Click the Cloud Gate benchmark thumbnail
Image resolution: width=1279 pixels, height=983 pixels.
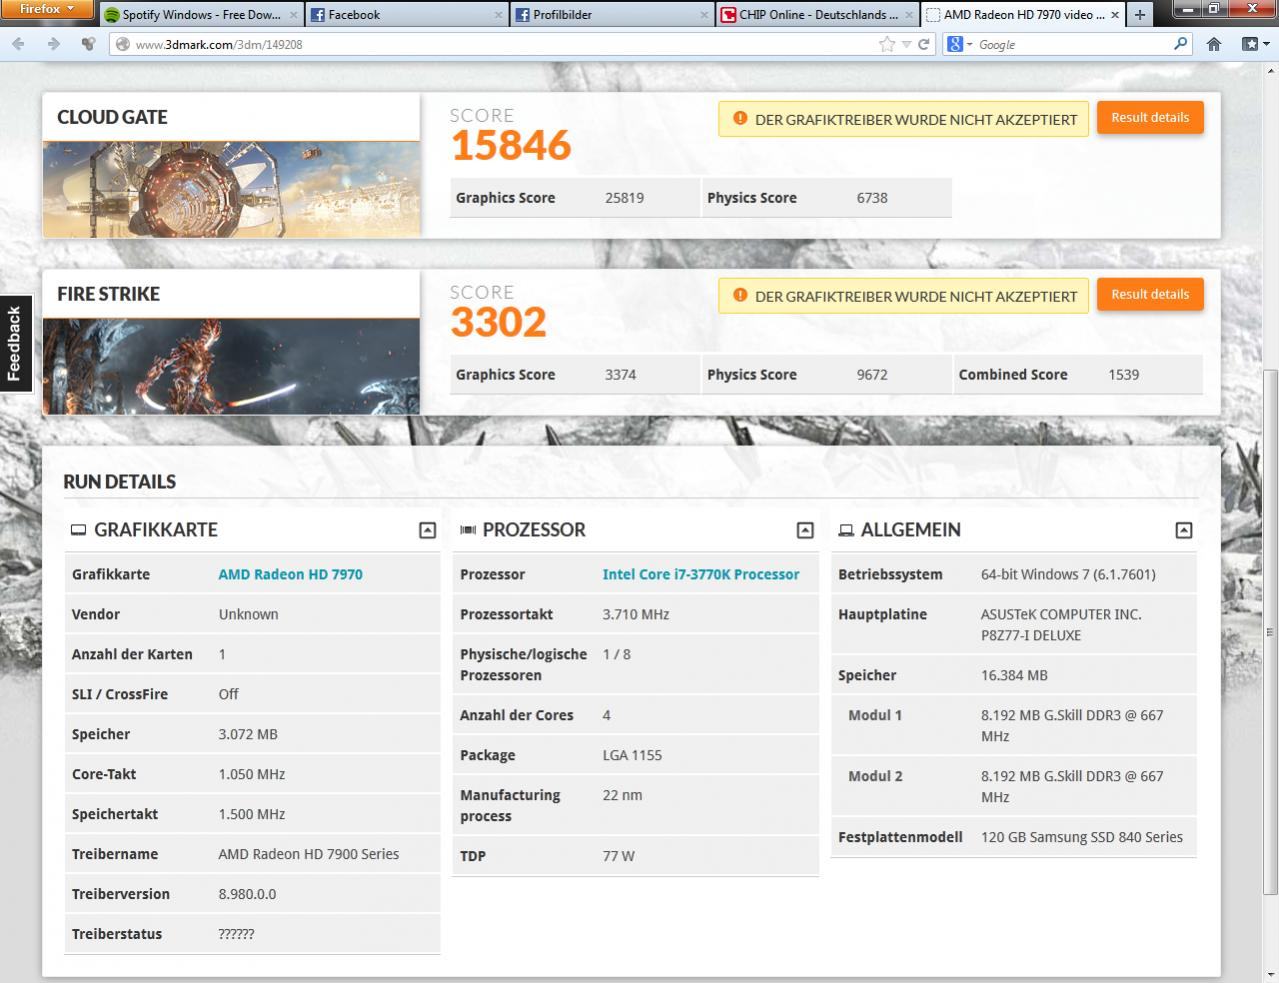231,189
